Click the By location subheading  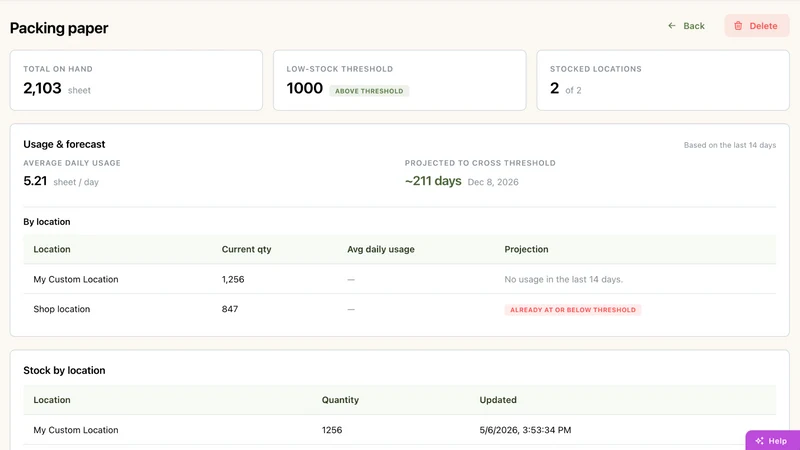tap(47, 222)
